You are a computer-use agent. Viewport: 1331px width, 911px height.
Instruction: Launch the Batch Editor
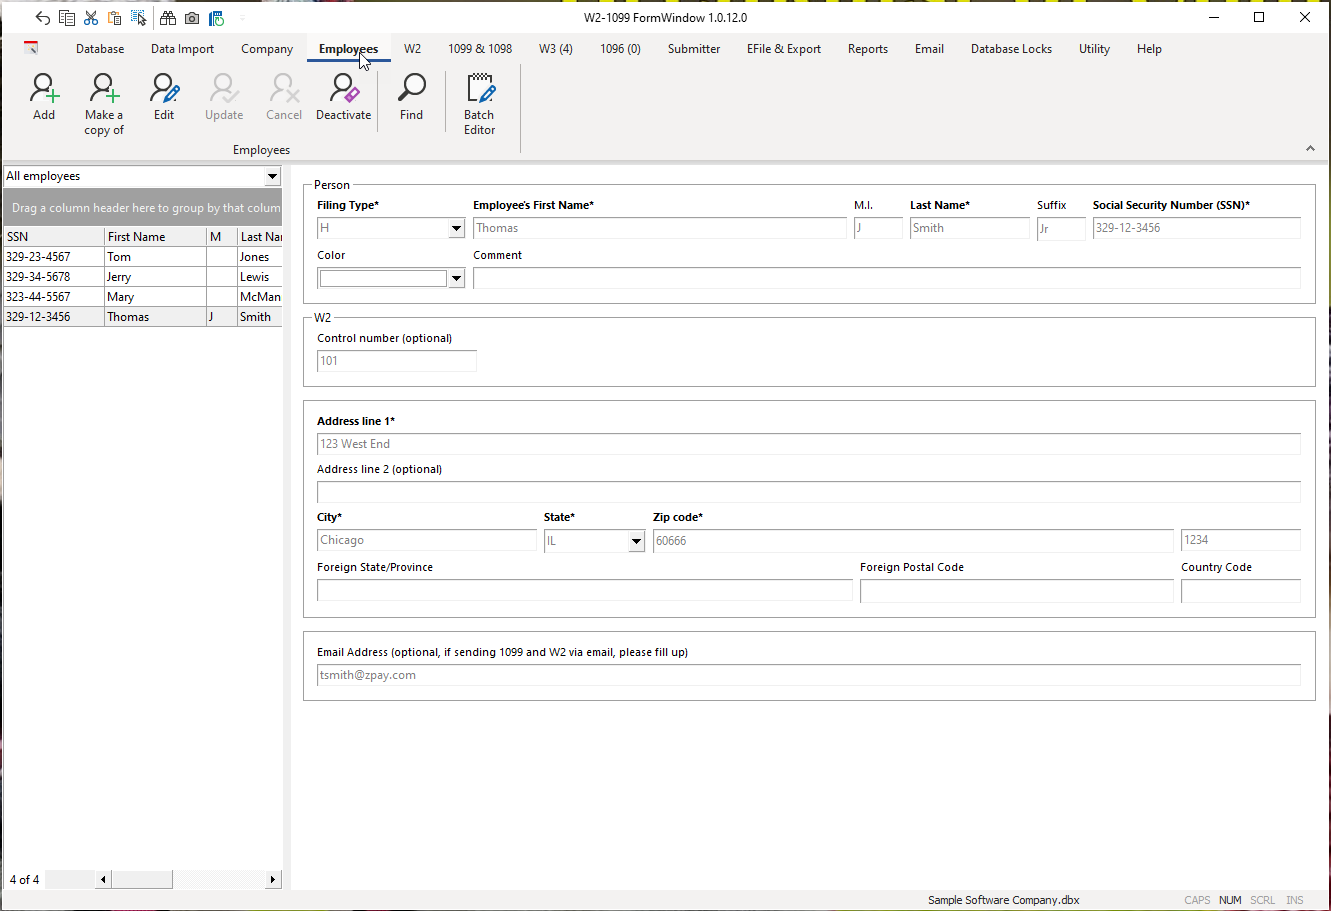[480, 103]
